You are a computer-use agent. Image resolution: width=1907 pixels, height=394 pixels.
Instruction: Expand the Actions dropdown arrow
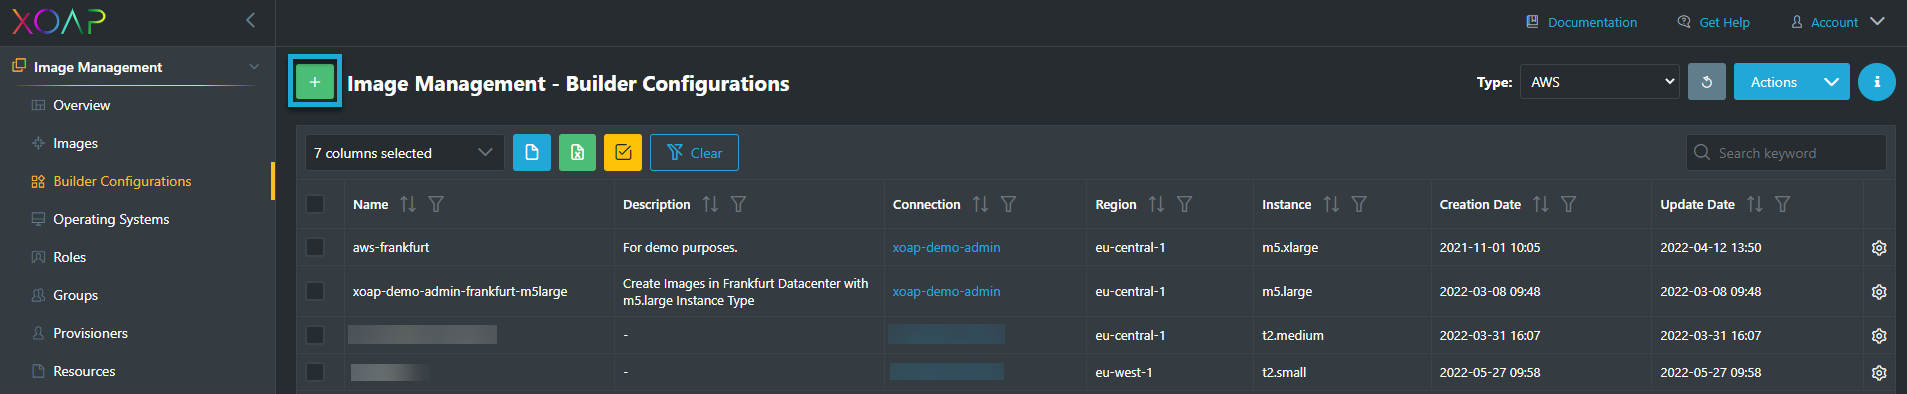point(1831,82)
